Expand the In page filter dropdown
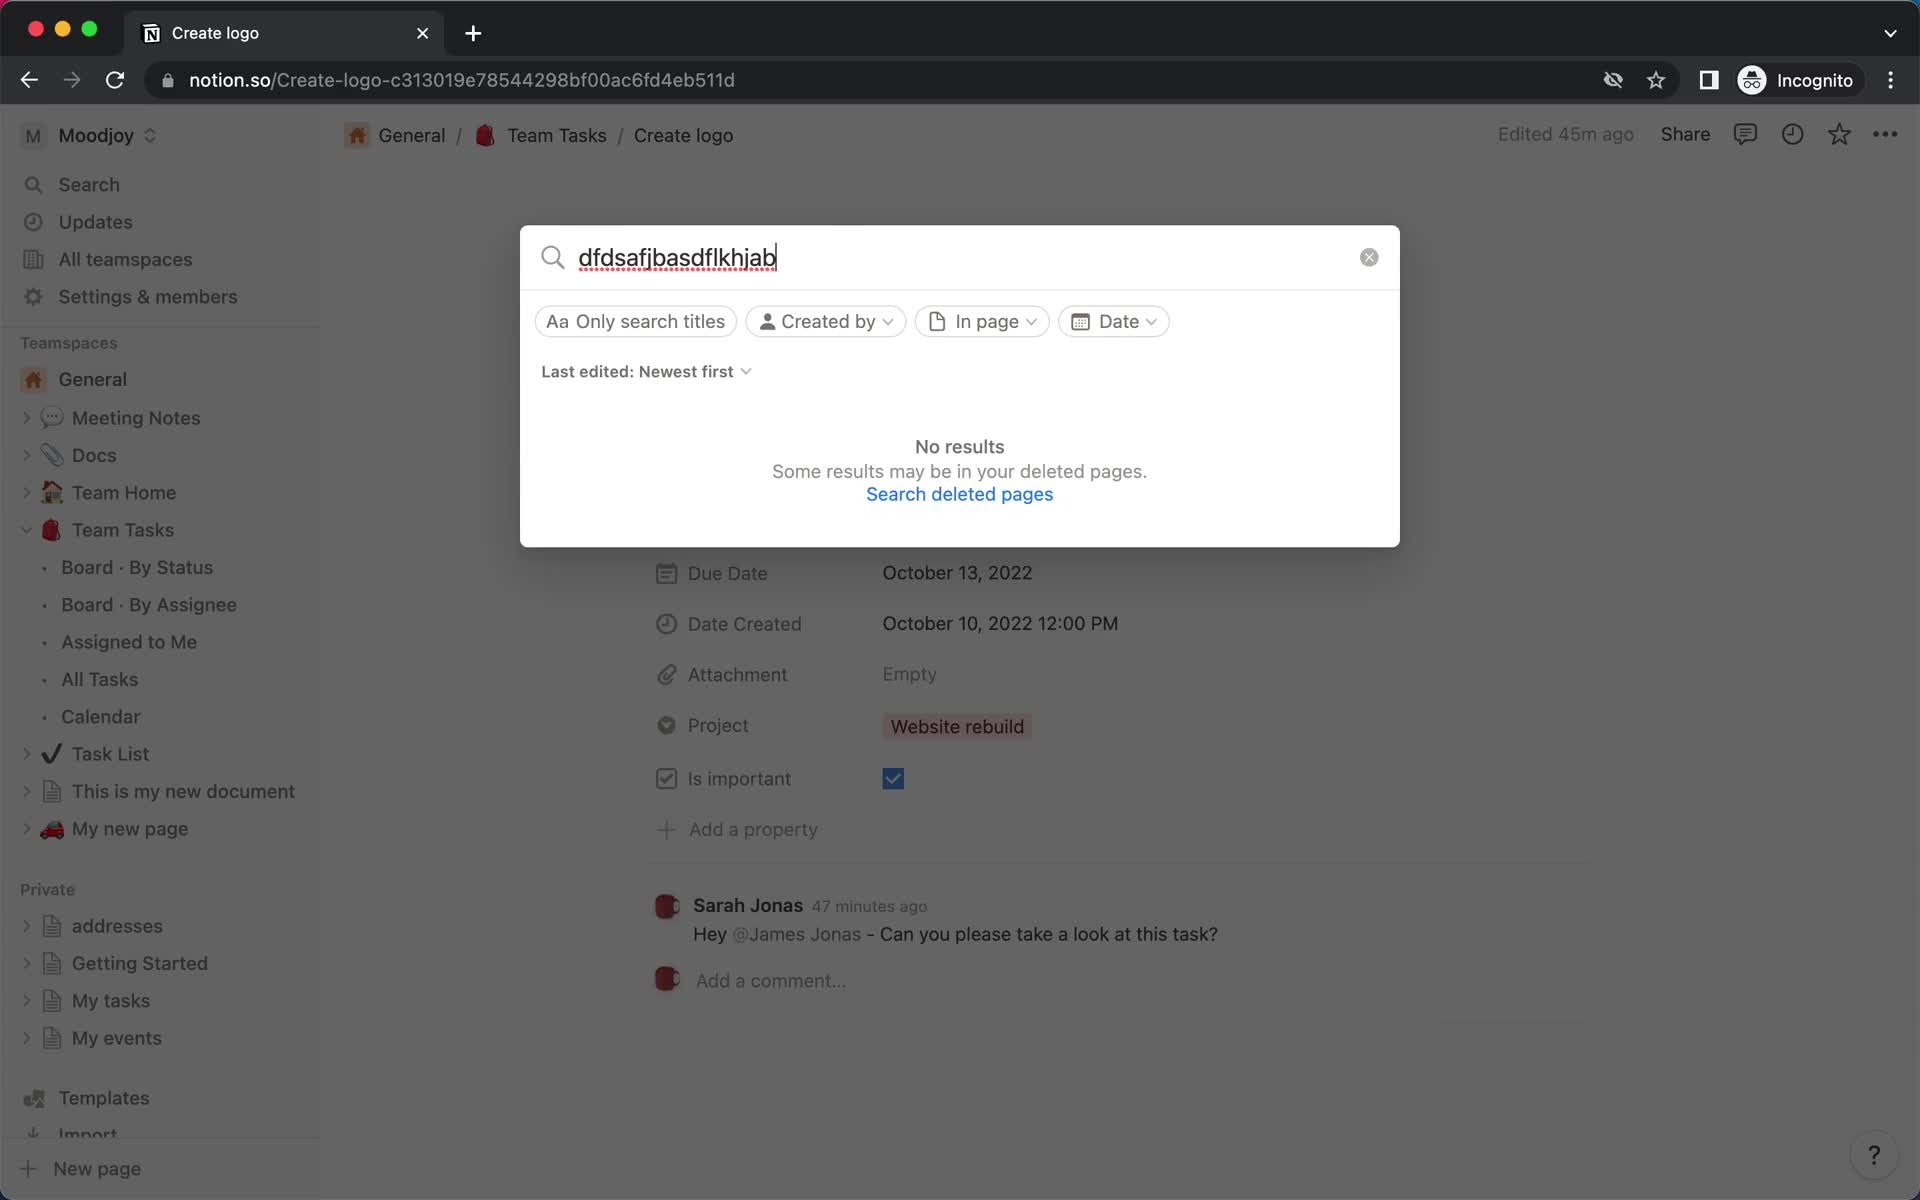 (981, 319)
